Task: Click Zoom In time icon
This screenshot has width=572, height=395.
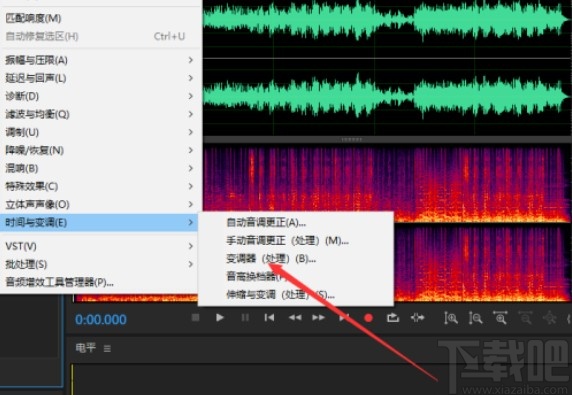Action: [500, 318]
